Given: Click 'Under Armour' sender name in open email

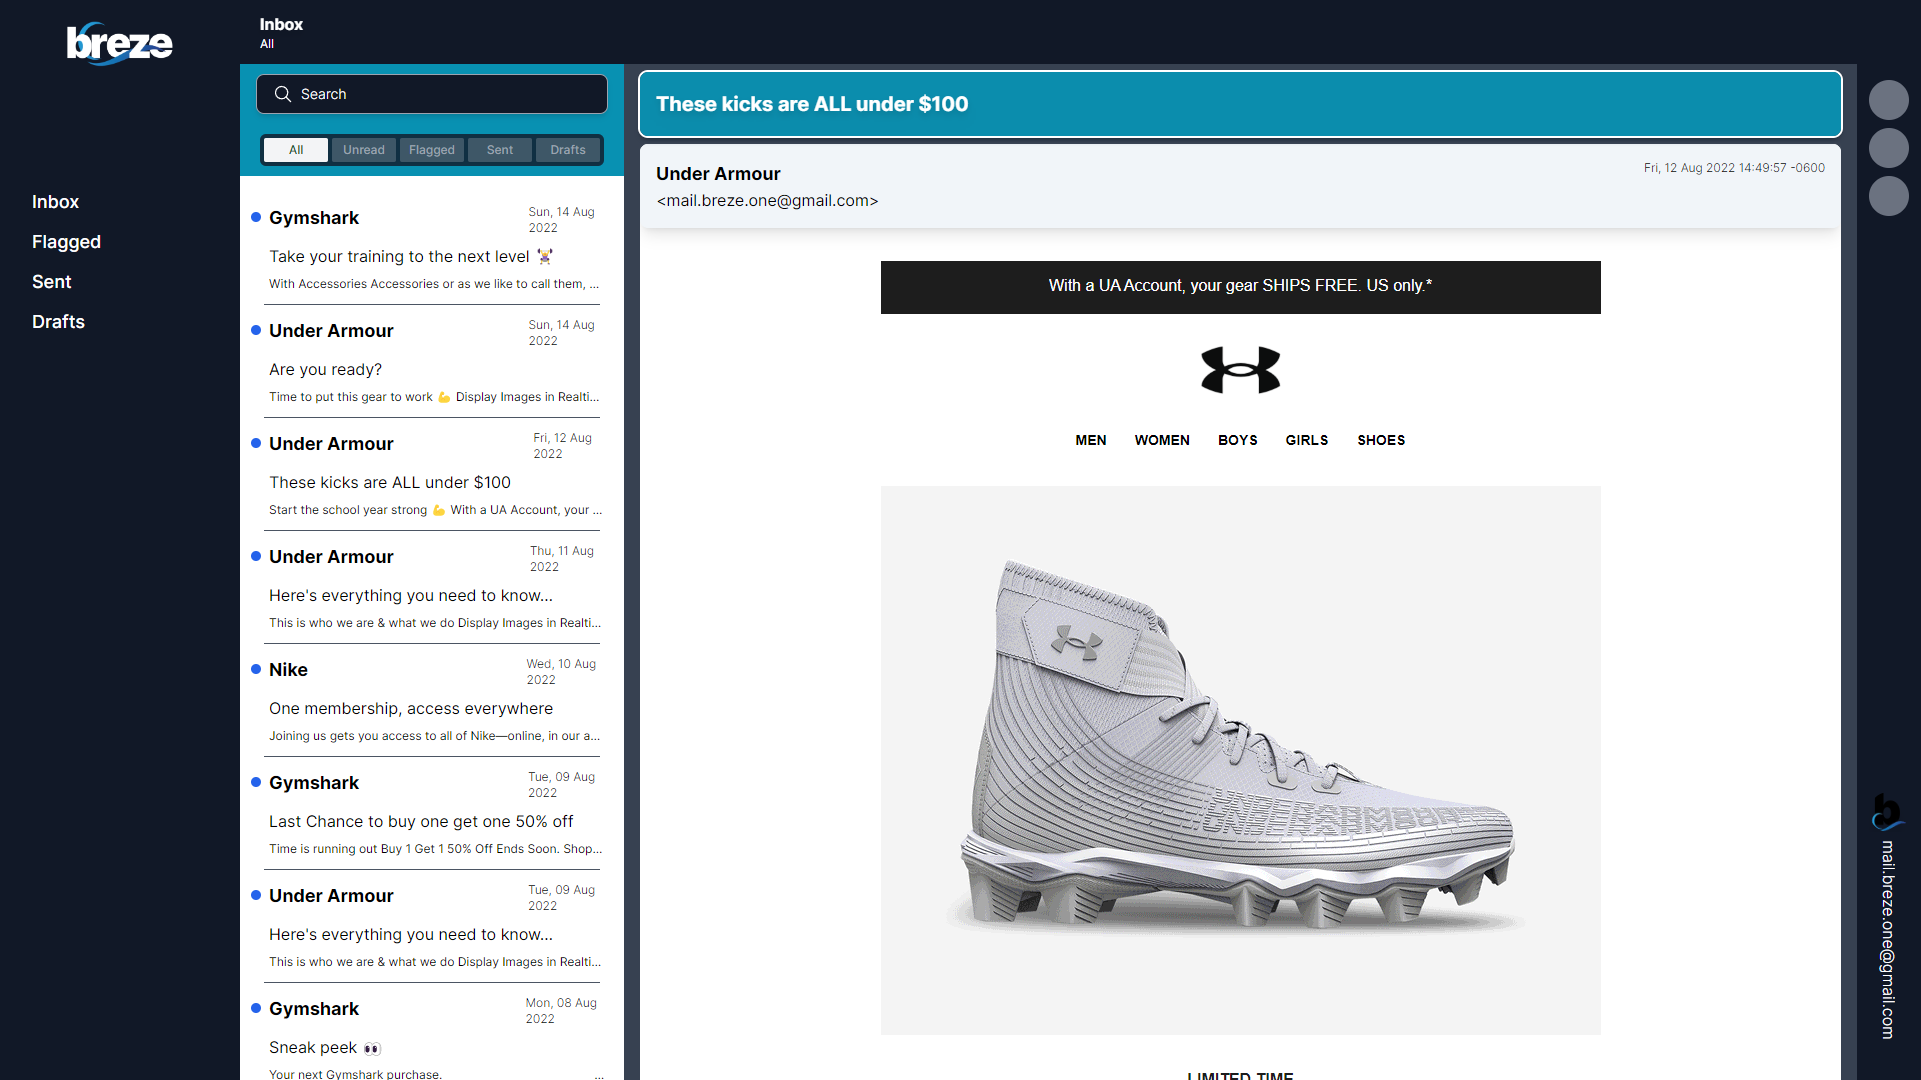Looking at the screenshot, I should coord(718,174).
